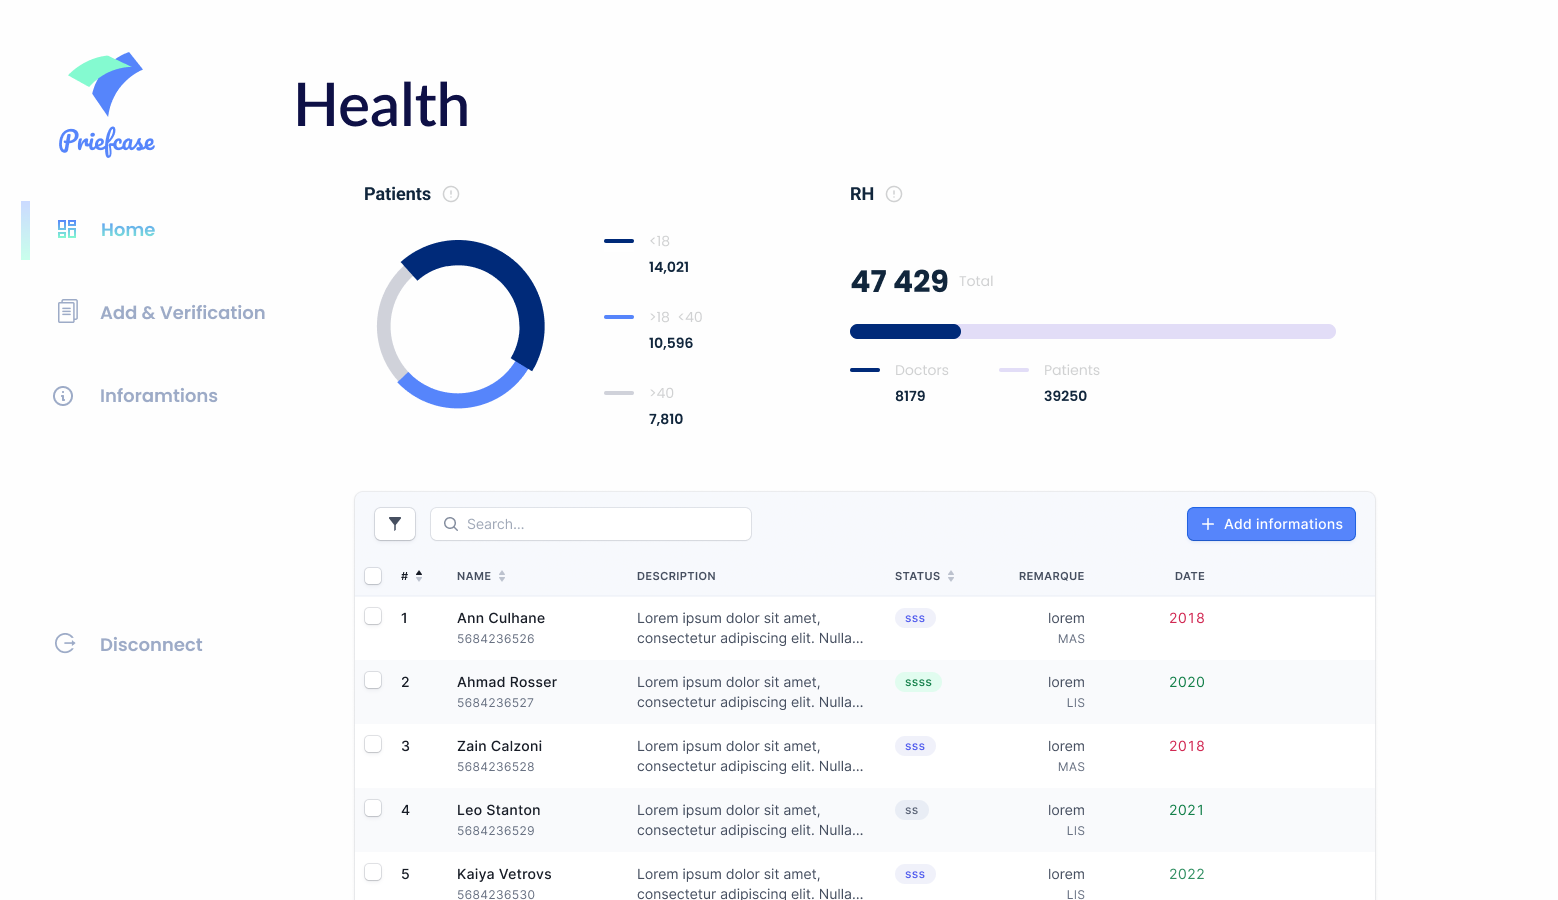Click the 47 429 total value

[x=899, y=281]
